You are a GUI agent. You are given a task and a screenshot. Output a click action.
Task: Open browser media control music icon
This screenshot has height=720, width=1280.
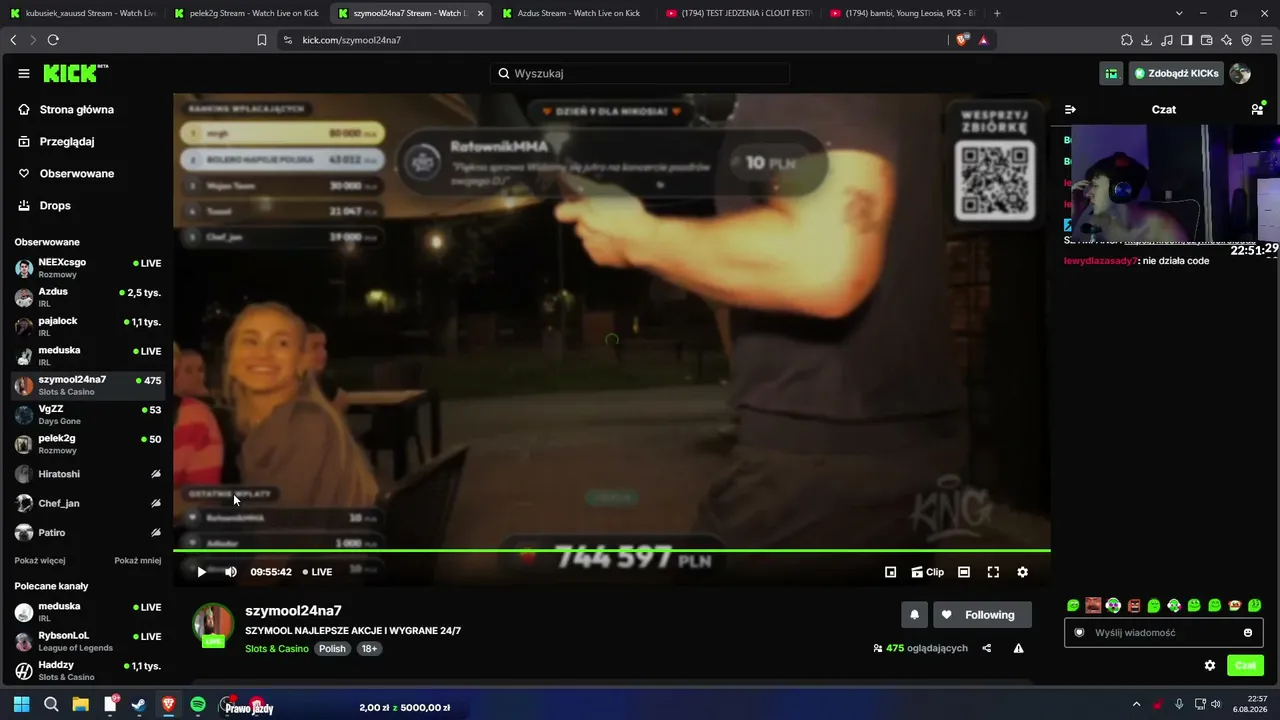coord(1167,40)
